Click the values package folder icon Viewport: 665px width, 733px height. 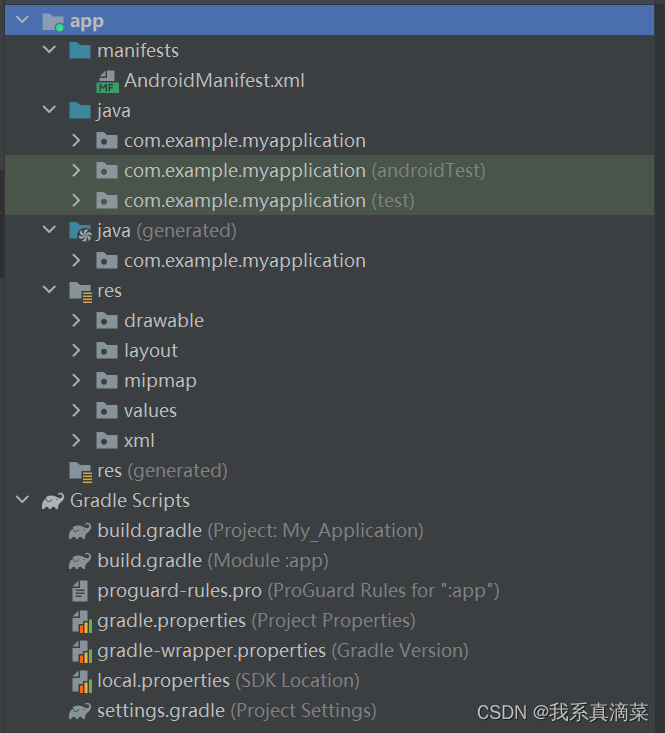tap(107, 411)
